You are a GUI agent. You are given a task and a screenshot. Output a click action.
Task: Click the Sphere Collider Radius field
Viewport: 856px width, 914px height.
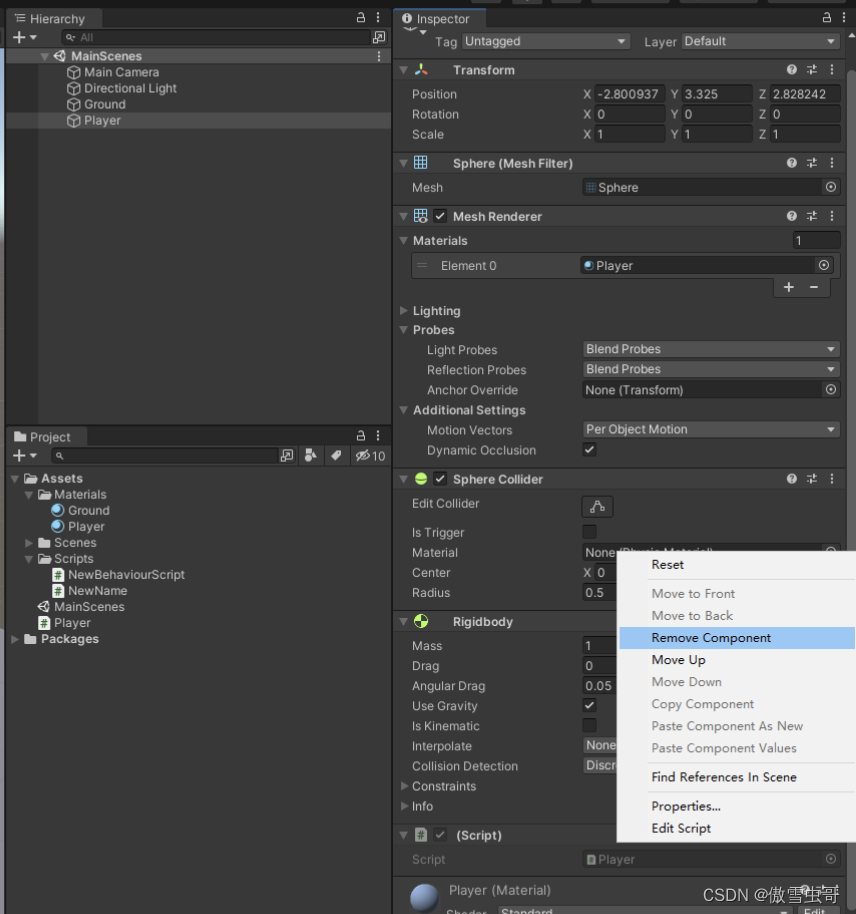[x=599, y=593]
